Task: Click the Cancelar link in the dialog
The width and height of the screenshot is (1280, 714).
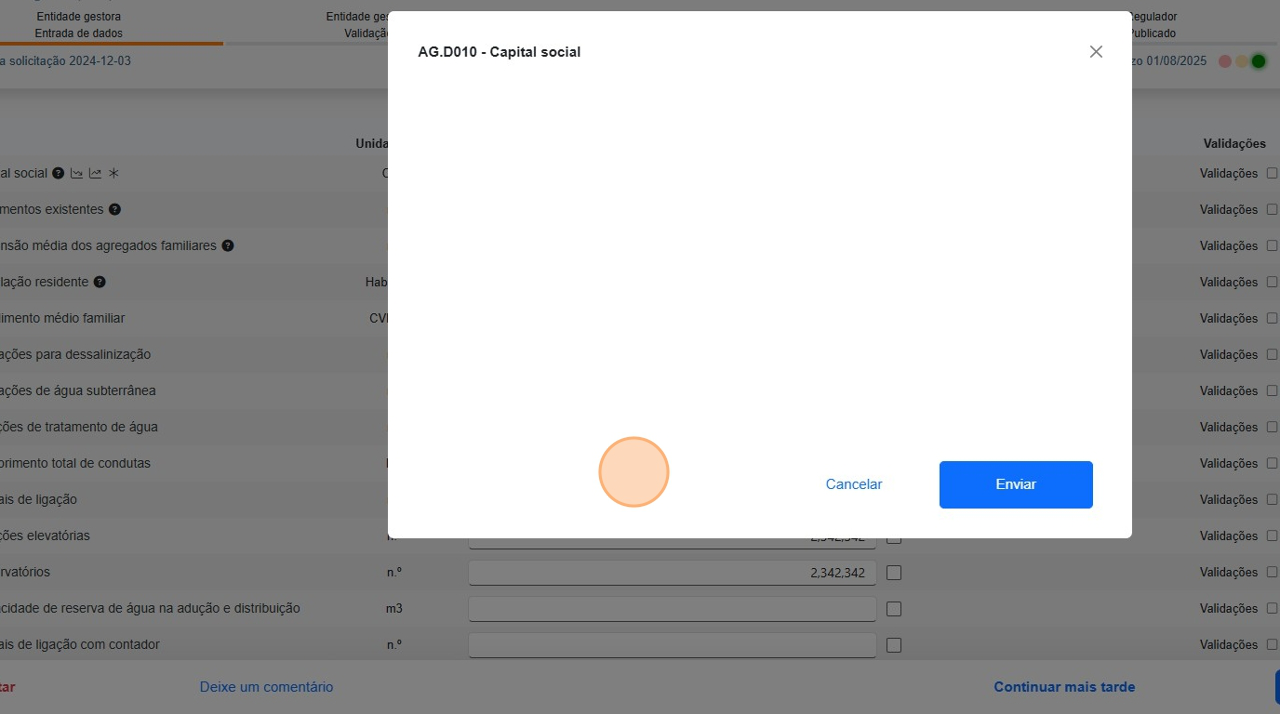Action: tap(853, 484)
